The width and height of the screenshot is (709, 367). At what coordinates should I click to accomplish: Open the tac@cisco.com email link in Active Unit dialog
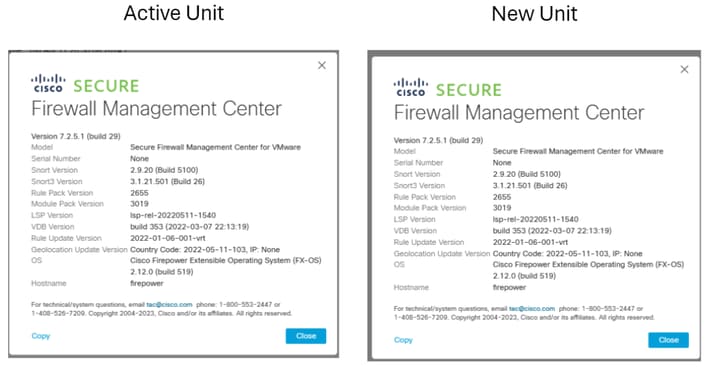(x=169, y=305)
